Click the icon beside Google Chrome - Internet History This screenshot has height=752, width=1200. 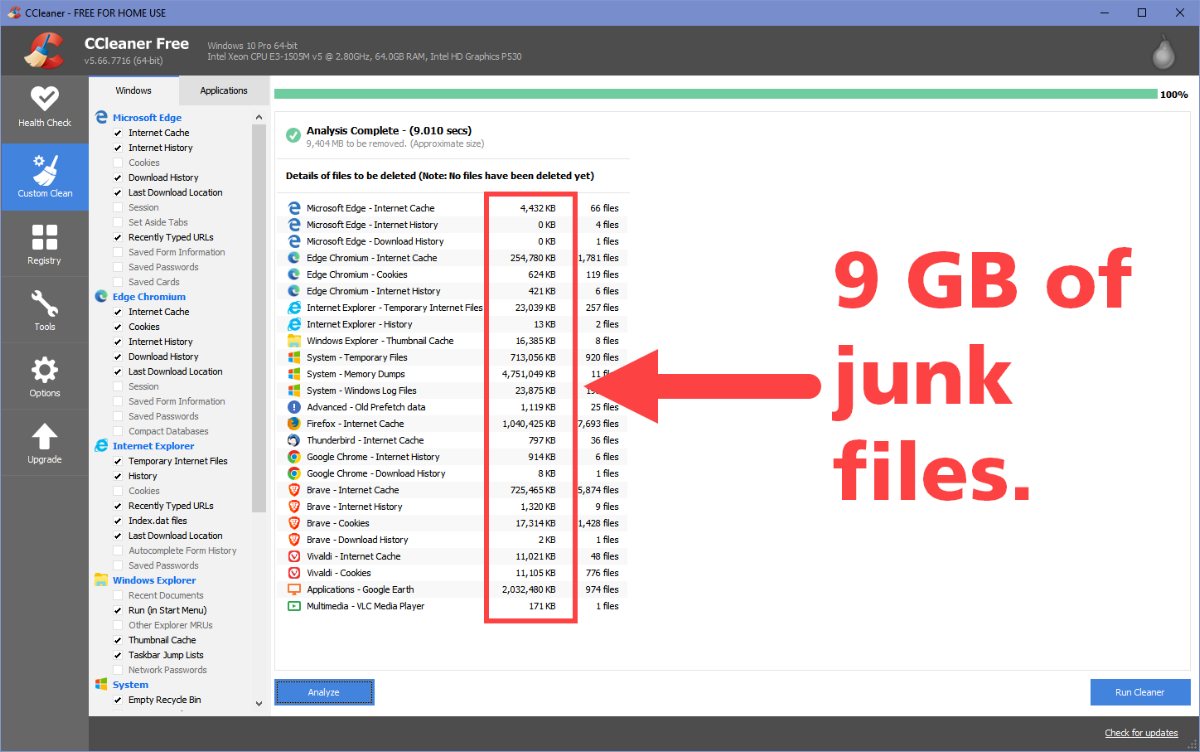(x=294, y=457)
